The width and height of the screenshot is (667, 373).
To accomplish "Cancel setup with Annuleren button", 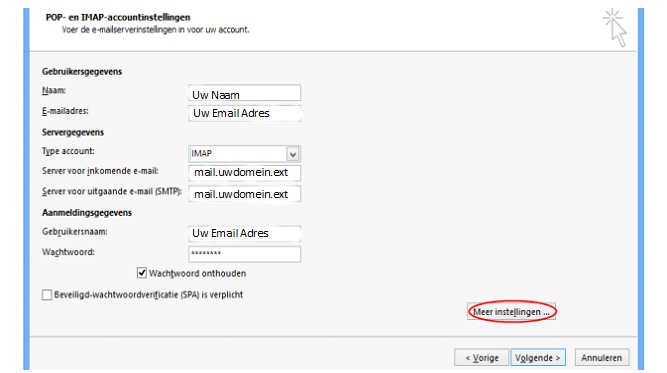I will click(602, 358).
